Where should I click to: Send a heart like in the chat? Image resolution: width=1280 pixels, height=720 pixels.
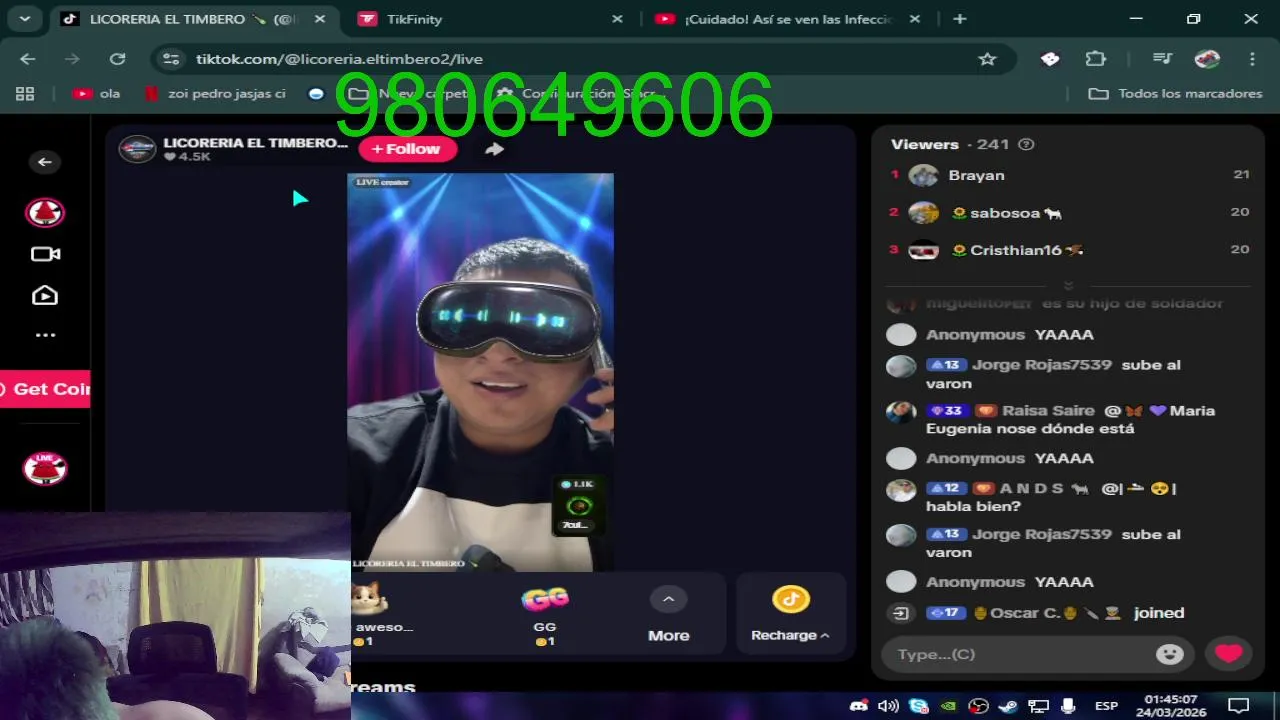click(x=1229, y=654)
